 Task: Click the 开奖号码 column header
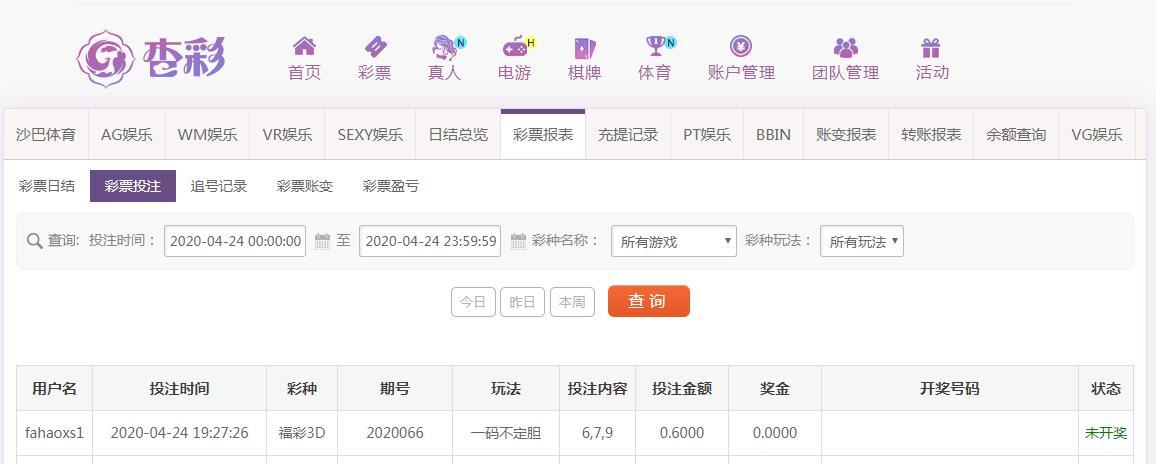pos(950,388)
